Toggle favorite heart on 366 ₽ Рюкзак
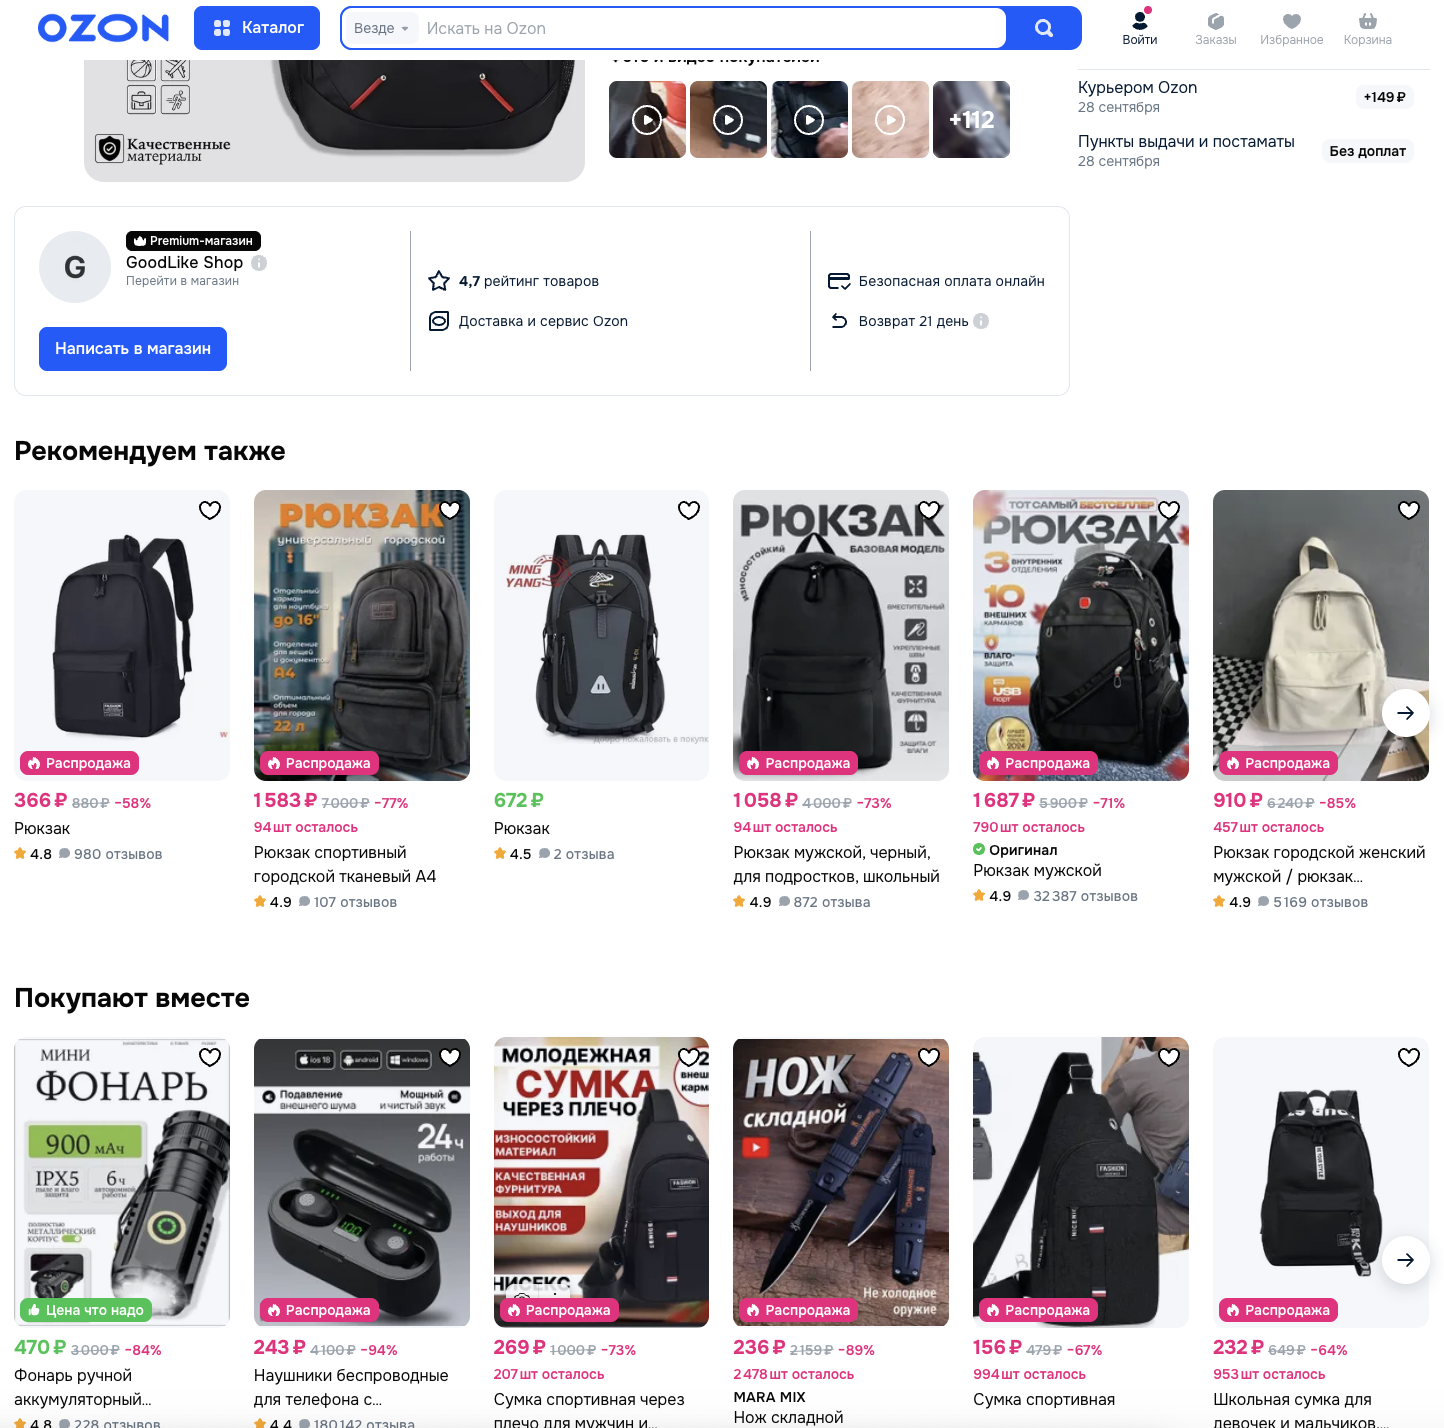Viewport: 1444px width, 1428px height. click(210, 510)
